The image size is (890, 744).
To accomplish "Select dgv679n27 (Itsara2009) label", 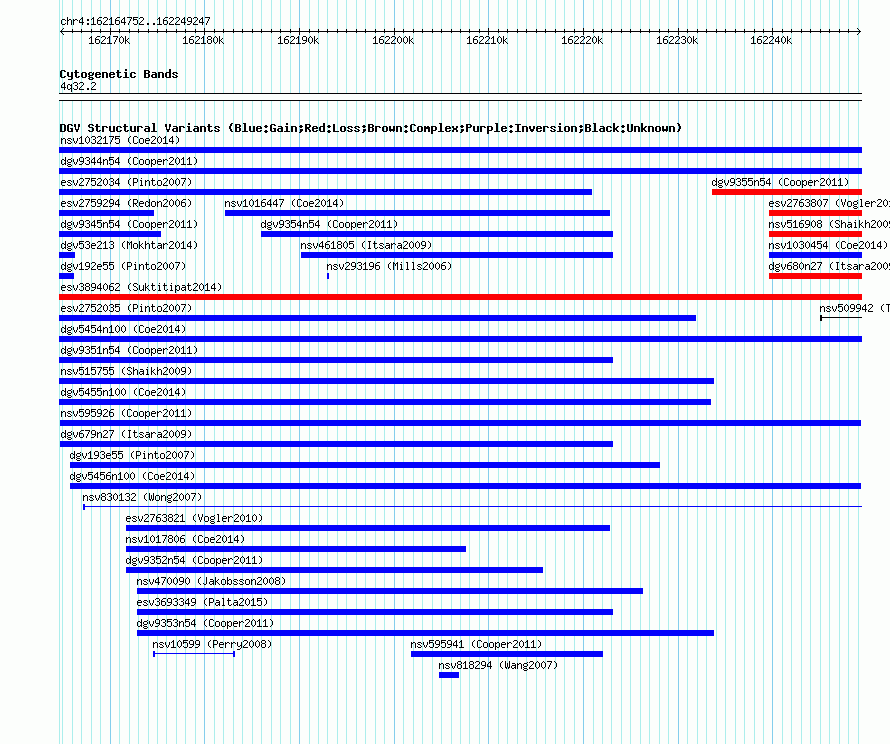I will point(126,434).
